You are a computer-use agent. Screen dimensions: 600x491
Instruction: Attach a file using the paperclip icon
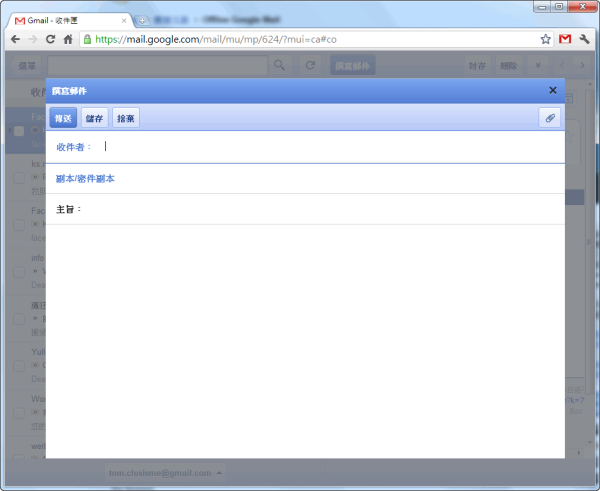(x=549, y=118)
